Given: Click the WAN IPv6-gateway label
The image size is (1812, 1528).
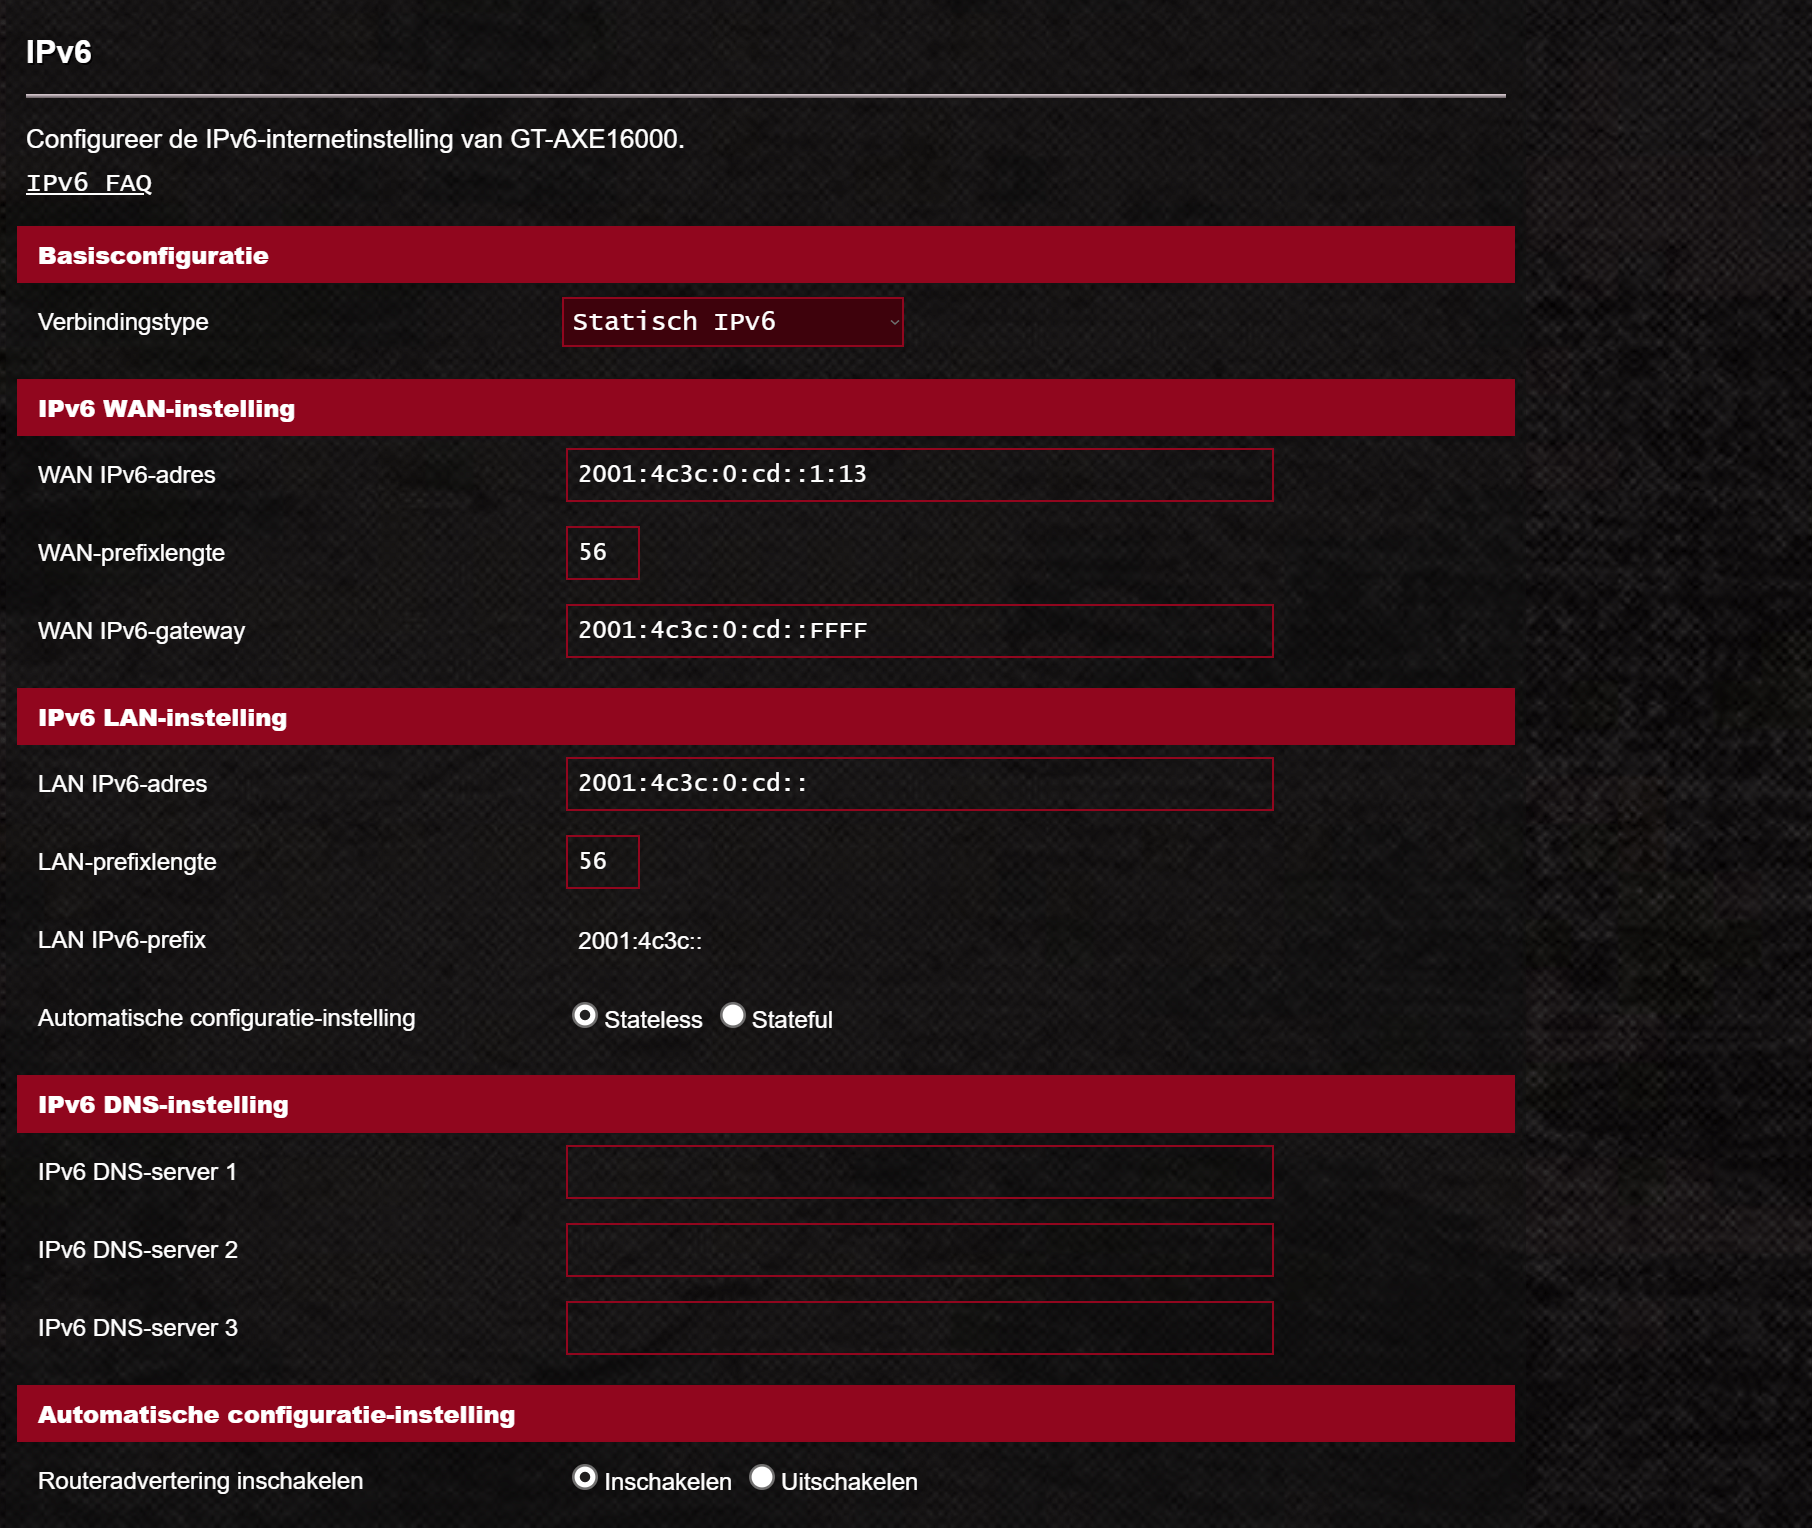Looking at the screenshot, I should [x=141, y=631].
